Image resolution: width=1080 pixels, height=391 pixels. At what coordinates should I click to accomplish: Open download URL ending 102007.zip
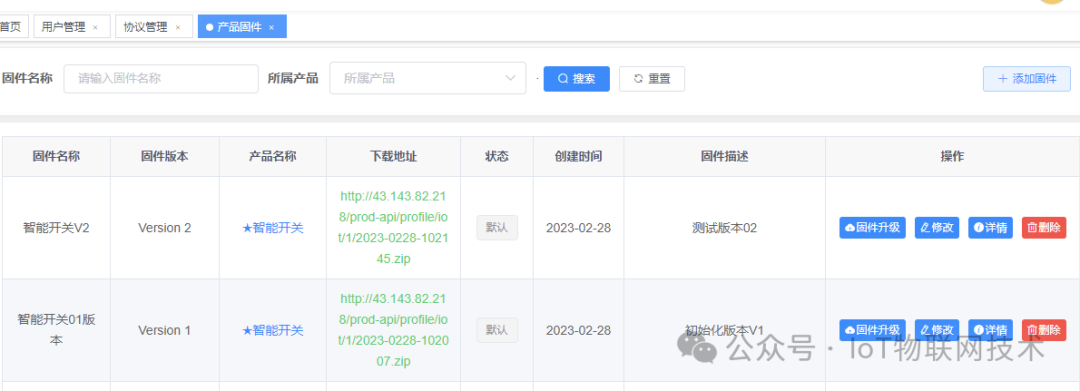[x=393, y=330]
